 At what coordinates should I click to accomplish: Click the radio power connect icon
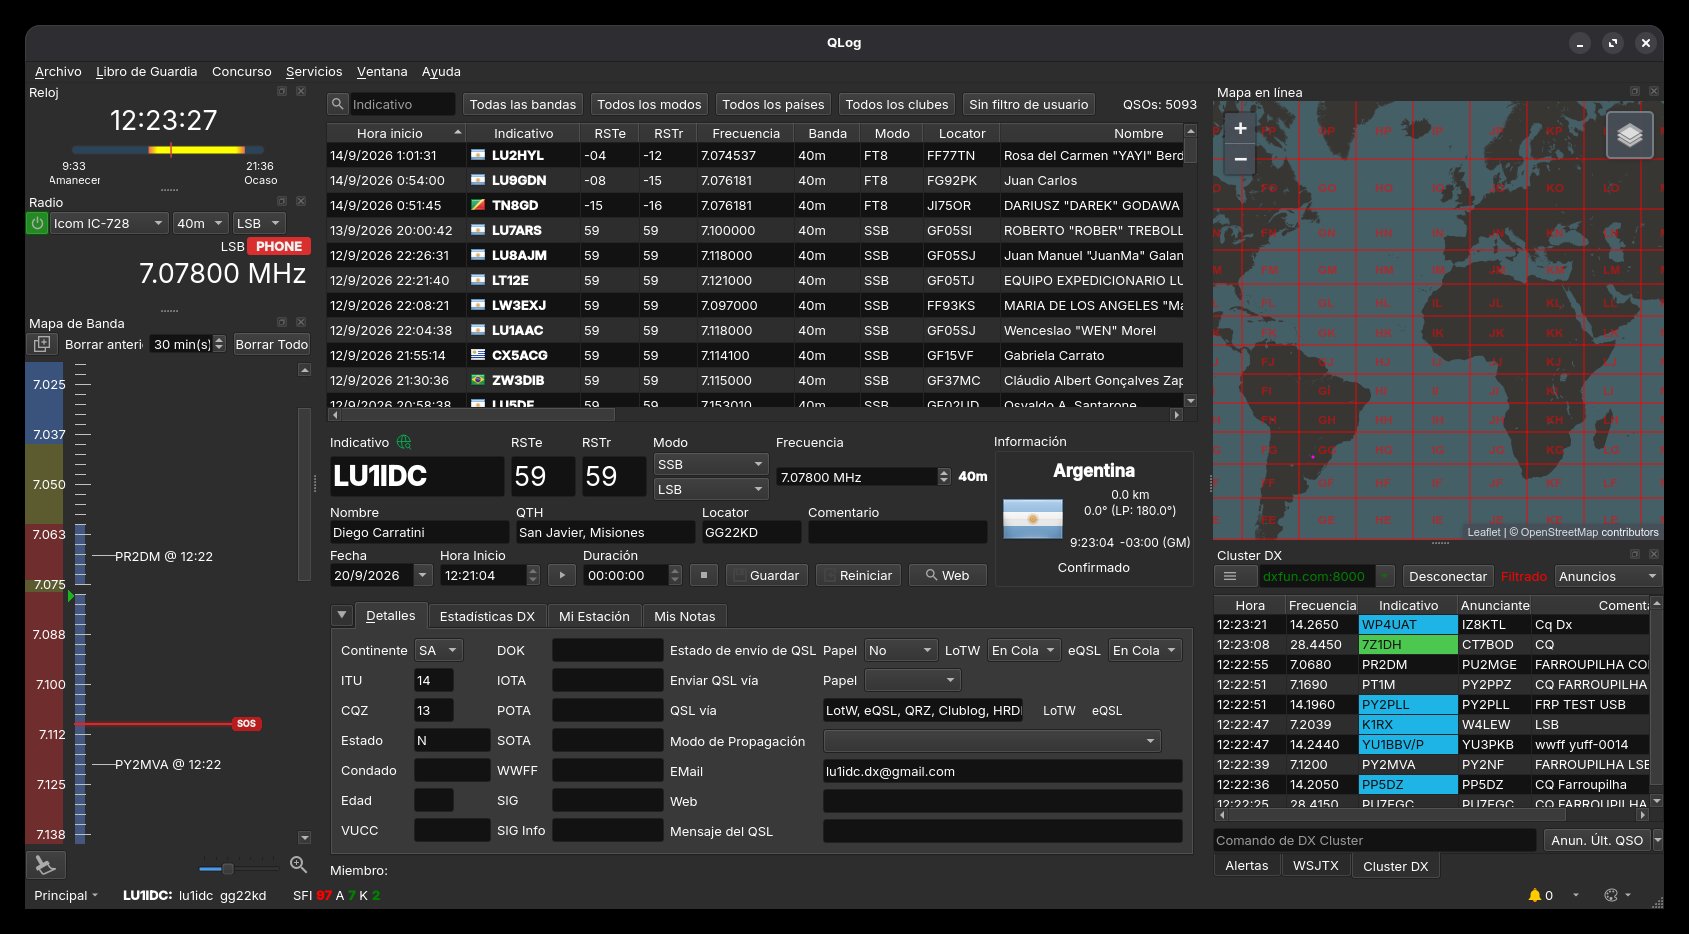[37, 223]
